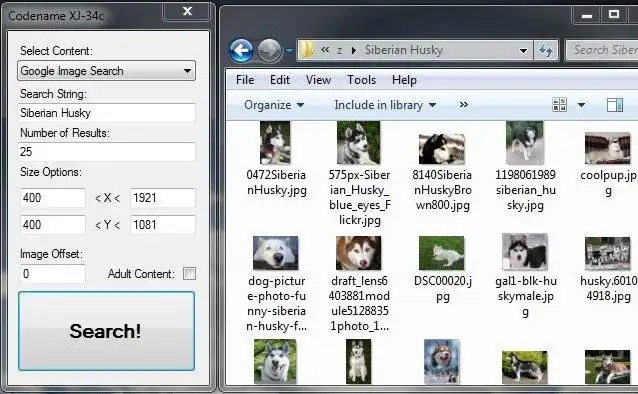
Task: Click the Explorer back arrow button
Action: pyautogui.click(x=241, y=51)
